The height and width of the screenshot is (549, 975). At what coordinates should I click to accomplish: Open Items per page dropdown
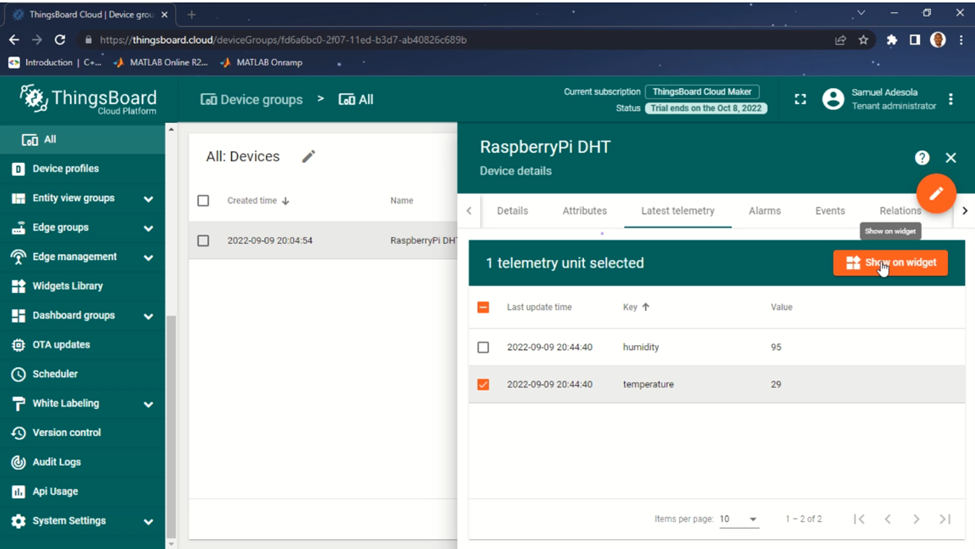click(739, 519)
